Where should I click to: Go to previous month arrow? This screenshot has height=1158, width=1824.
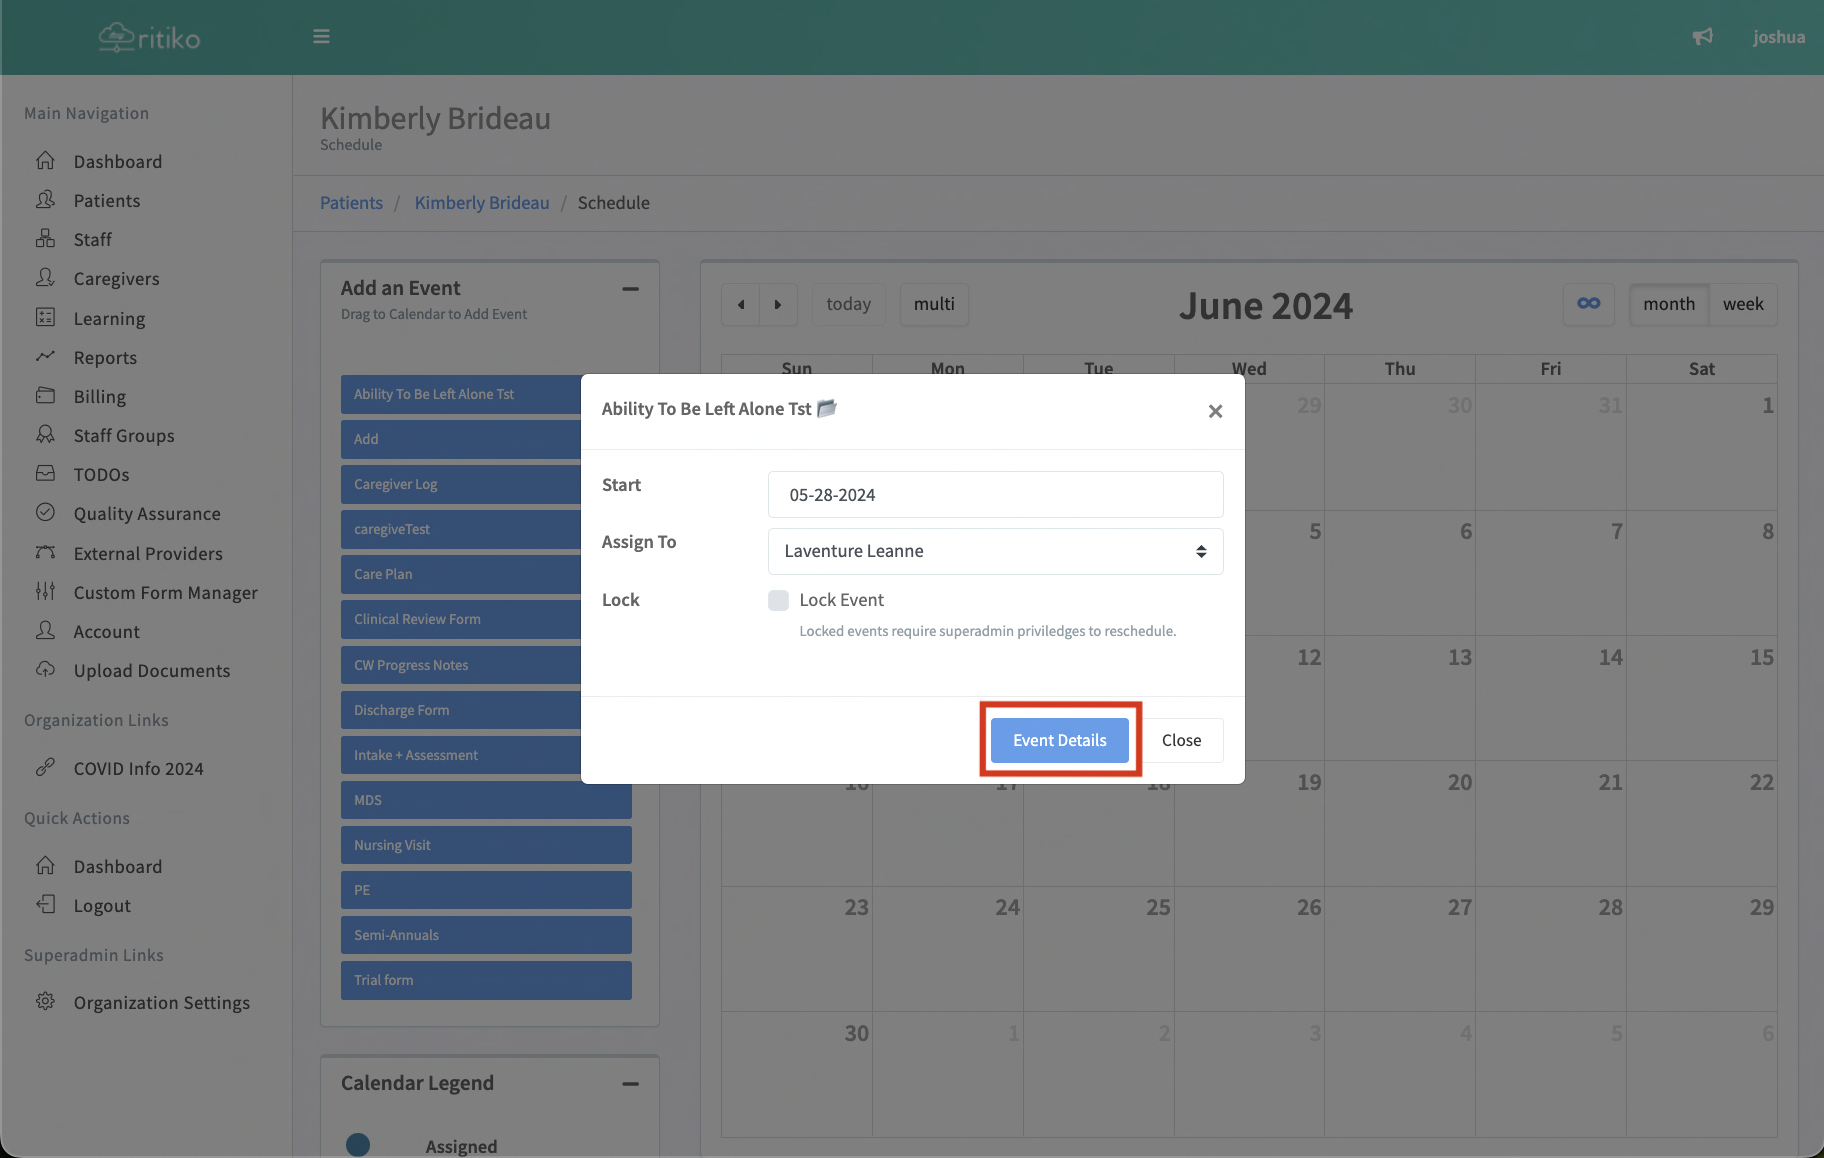tap(741, 304)
